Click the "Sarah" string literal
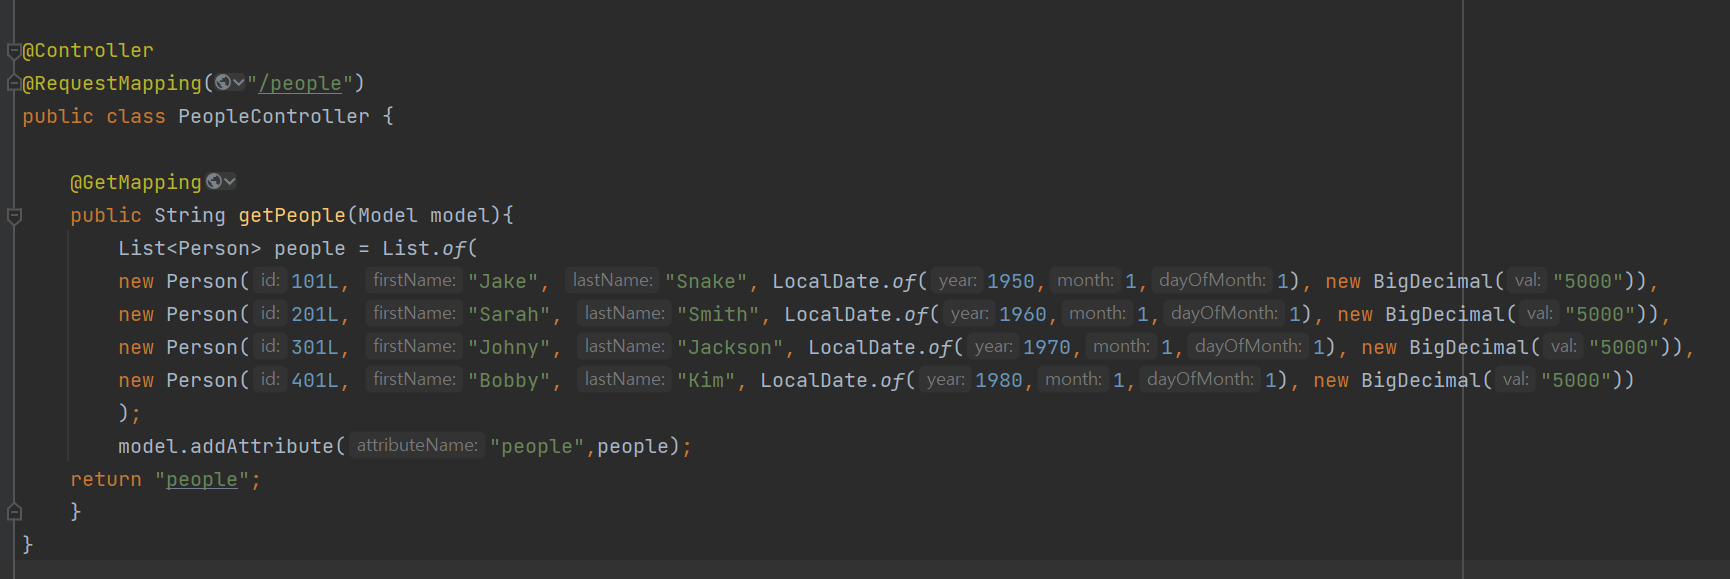1730x579 pixels. click(509, 314)
